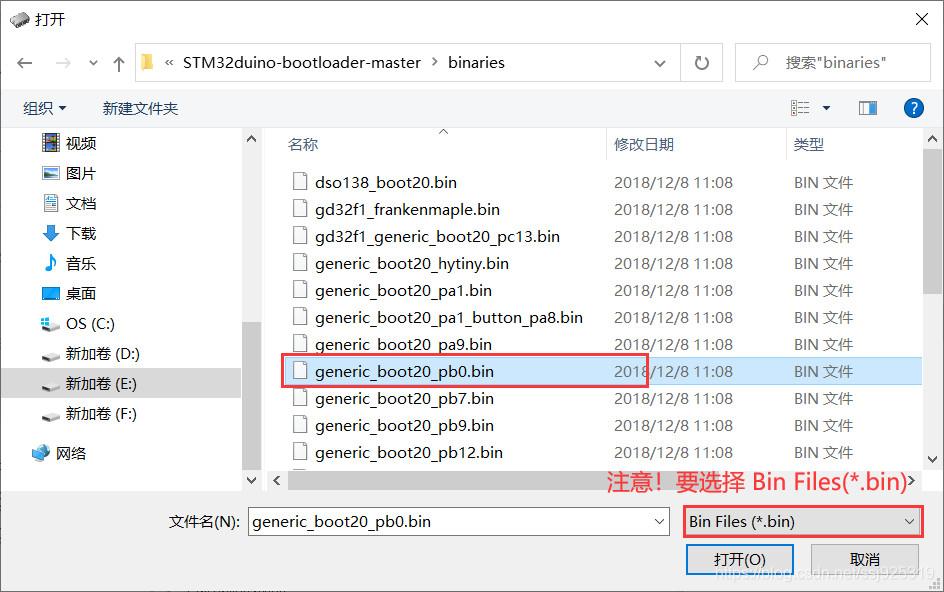Open the 新加卷 (F:) drive

101,414
